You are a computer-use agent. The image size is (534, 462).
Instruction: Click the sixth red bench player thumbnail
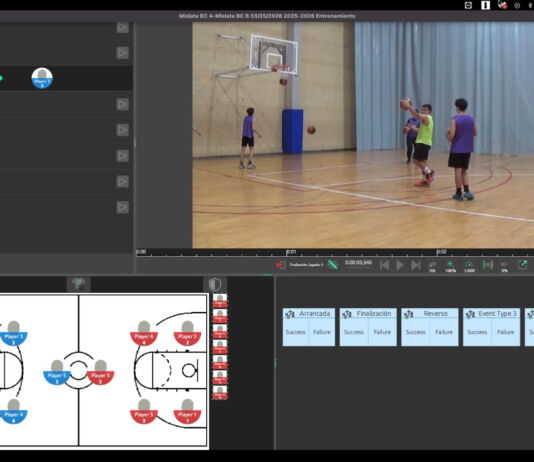[220, 377]
